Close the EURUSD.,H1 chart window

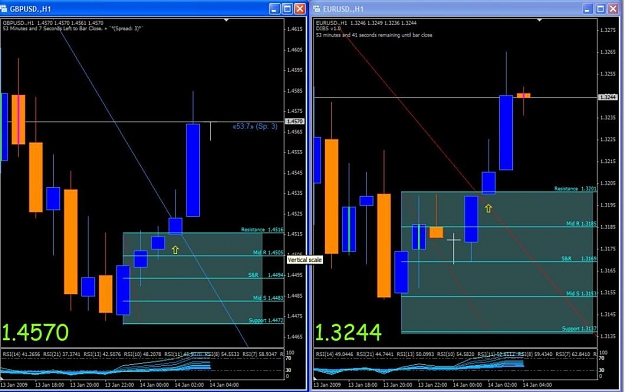point(613,9)
